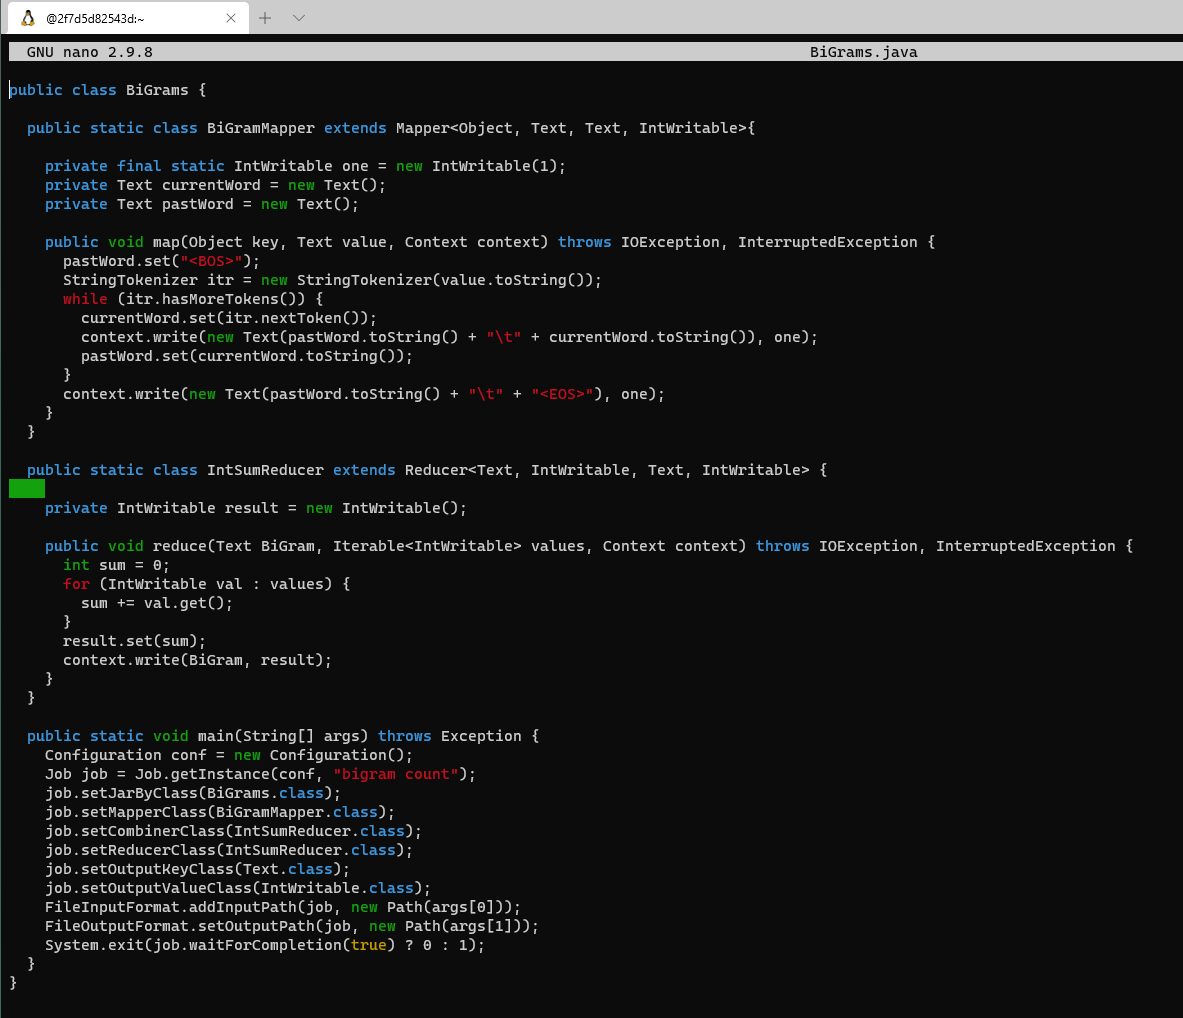The image size is (1183, 1018).
Task: Place cursor on the for loop keyword
Action: point(76,584)
